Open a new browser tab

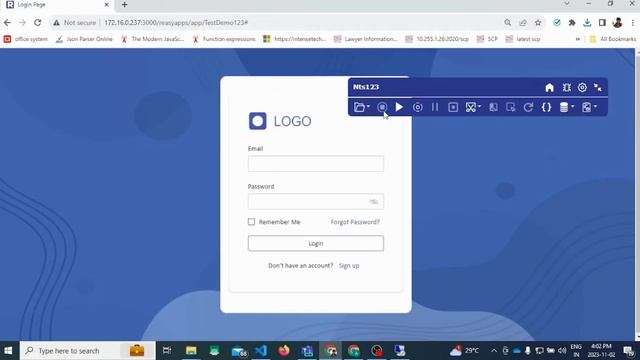pos(124,5)
